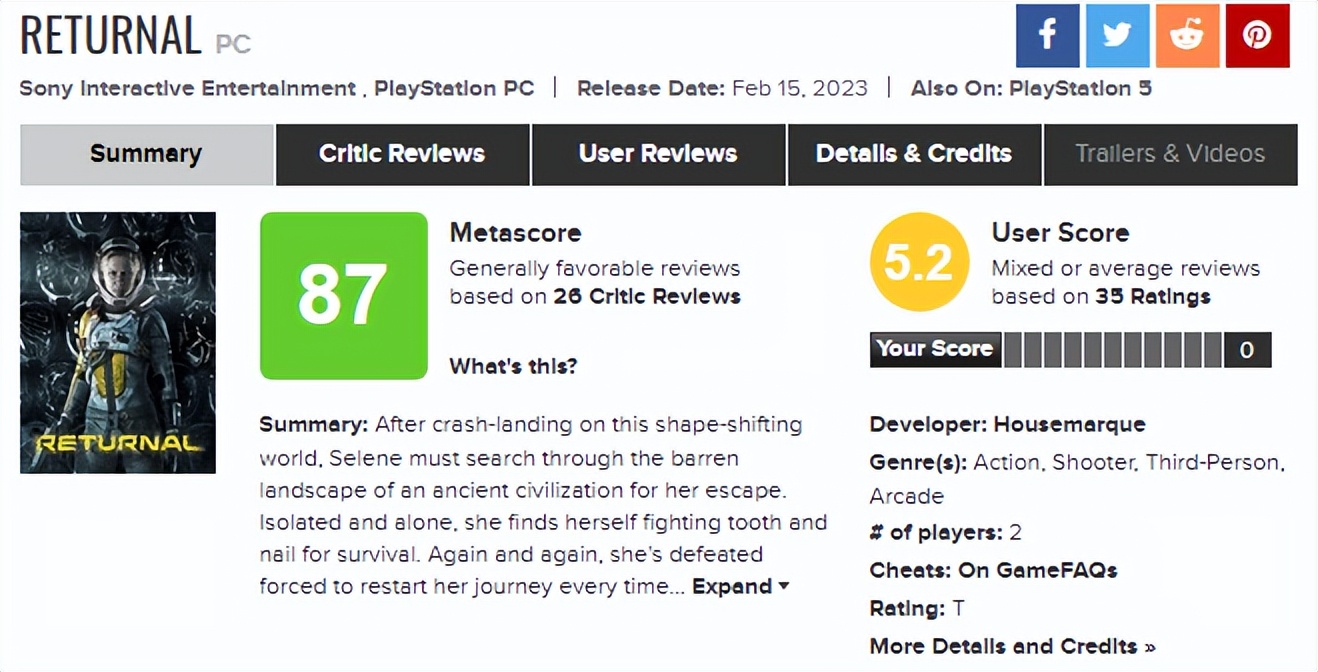Open the PlayStation 5 version link

pos(1080,88)
